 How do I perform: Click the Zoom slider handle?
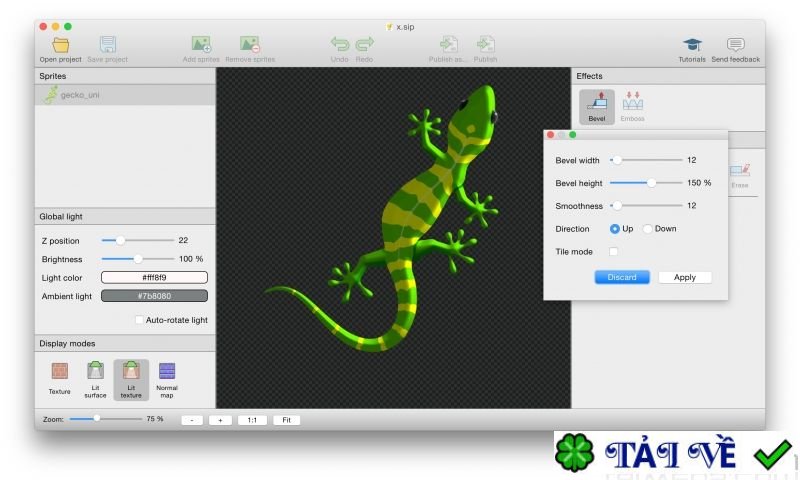tap(96, 419)
